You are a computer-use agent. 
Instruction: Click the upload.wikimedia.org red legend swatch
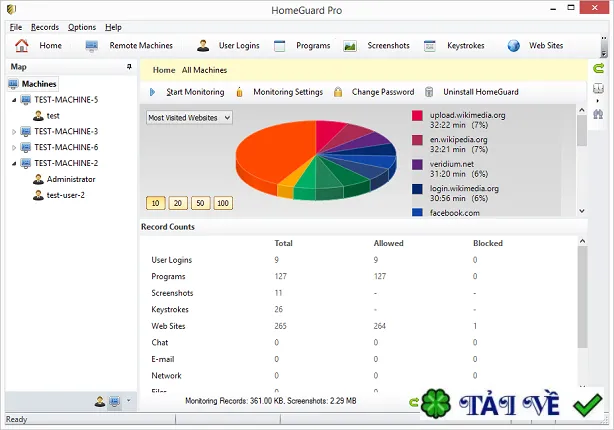(x=417, y=116)
